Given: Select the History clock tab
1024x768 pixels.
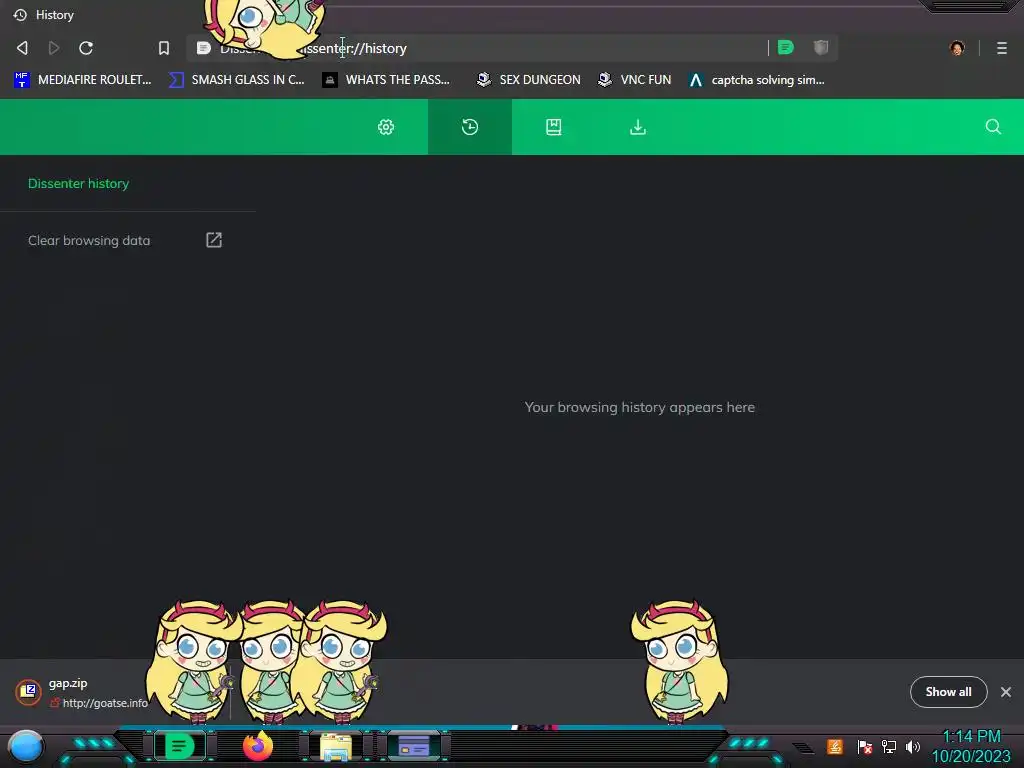Looking at the screenshot, I should click(470, 127).
